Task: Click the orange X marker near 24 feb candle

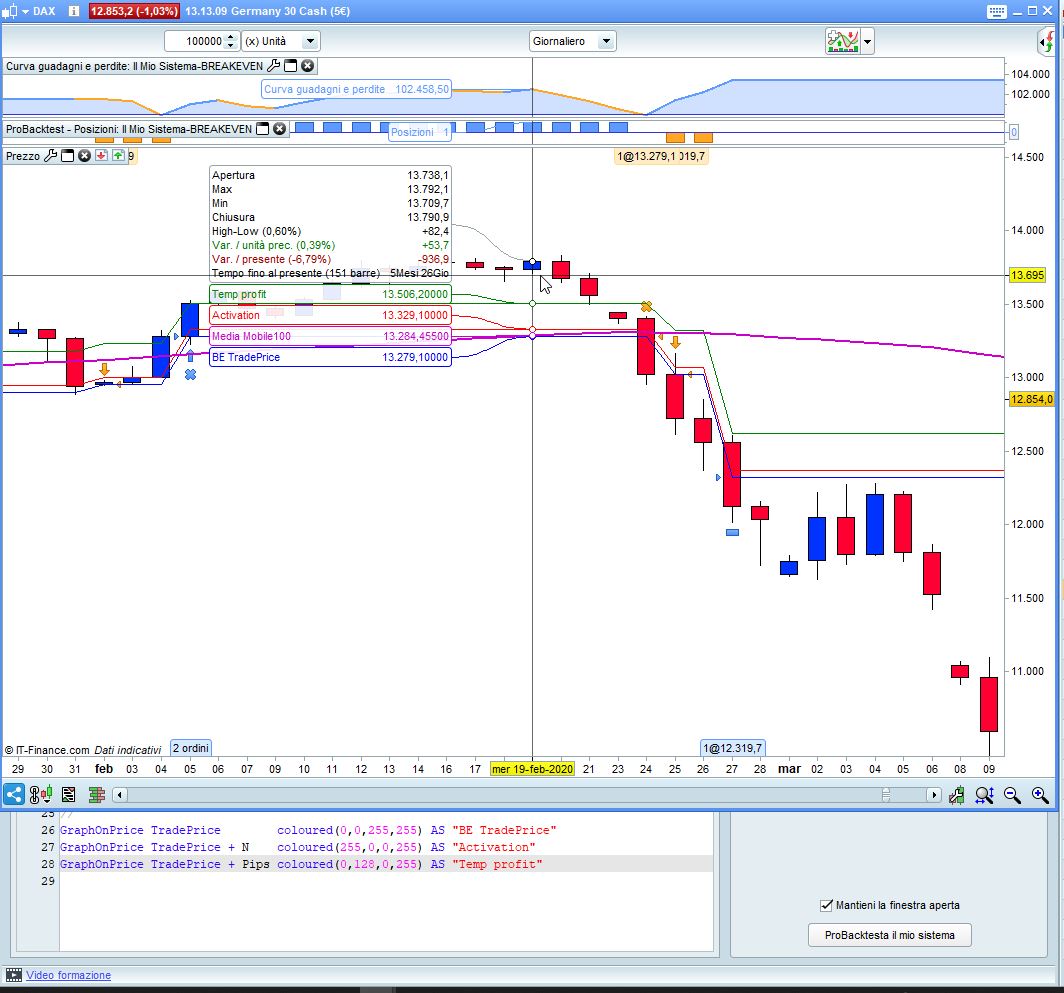Action: pyautogui.click(x=647, y=307)
